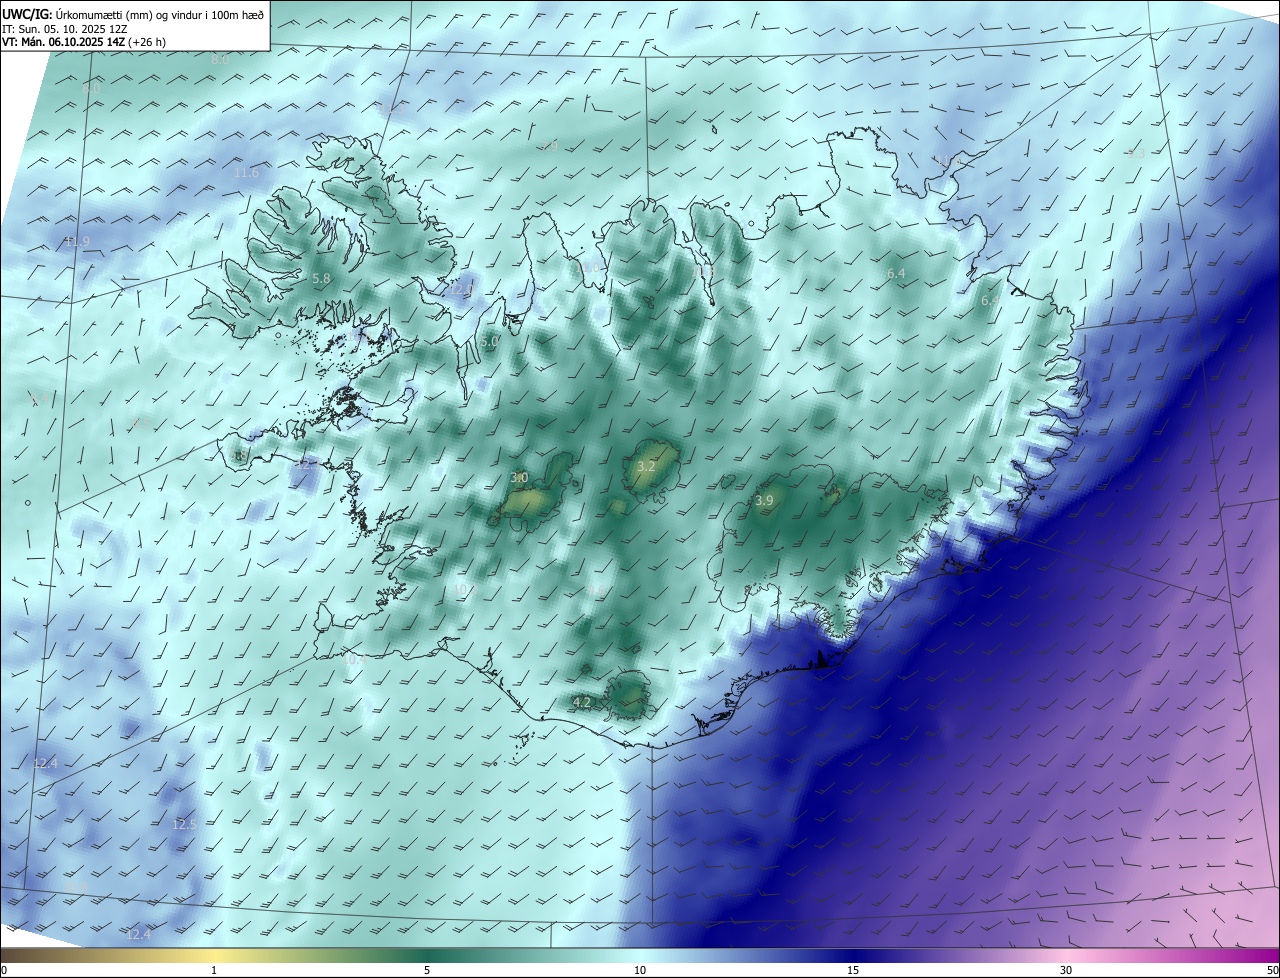The width and height of the screenshot is (1280, 978).
Task: Click the '50' tick on the color scale
Action: 1271,970
